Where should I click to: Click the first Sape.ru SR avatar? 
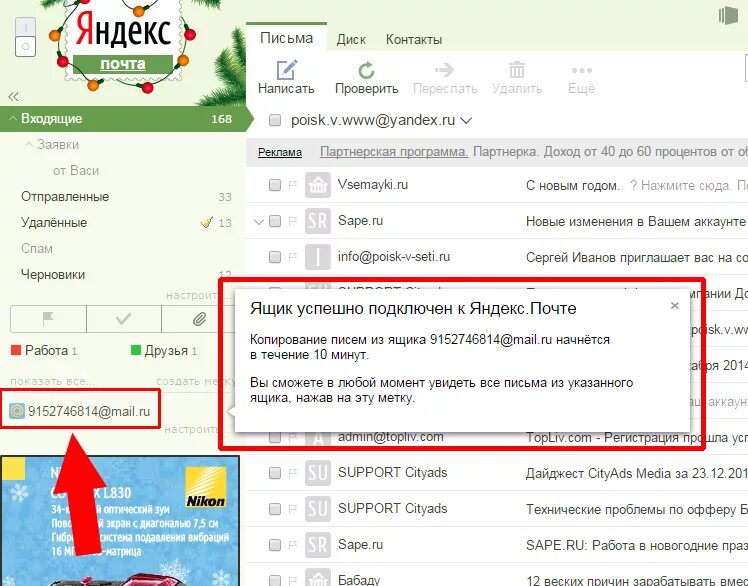click(x=318, y=221)
